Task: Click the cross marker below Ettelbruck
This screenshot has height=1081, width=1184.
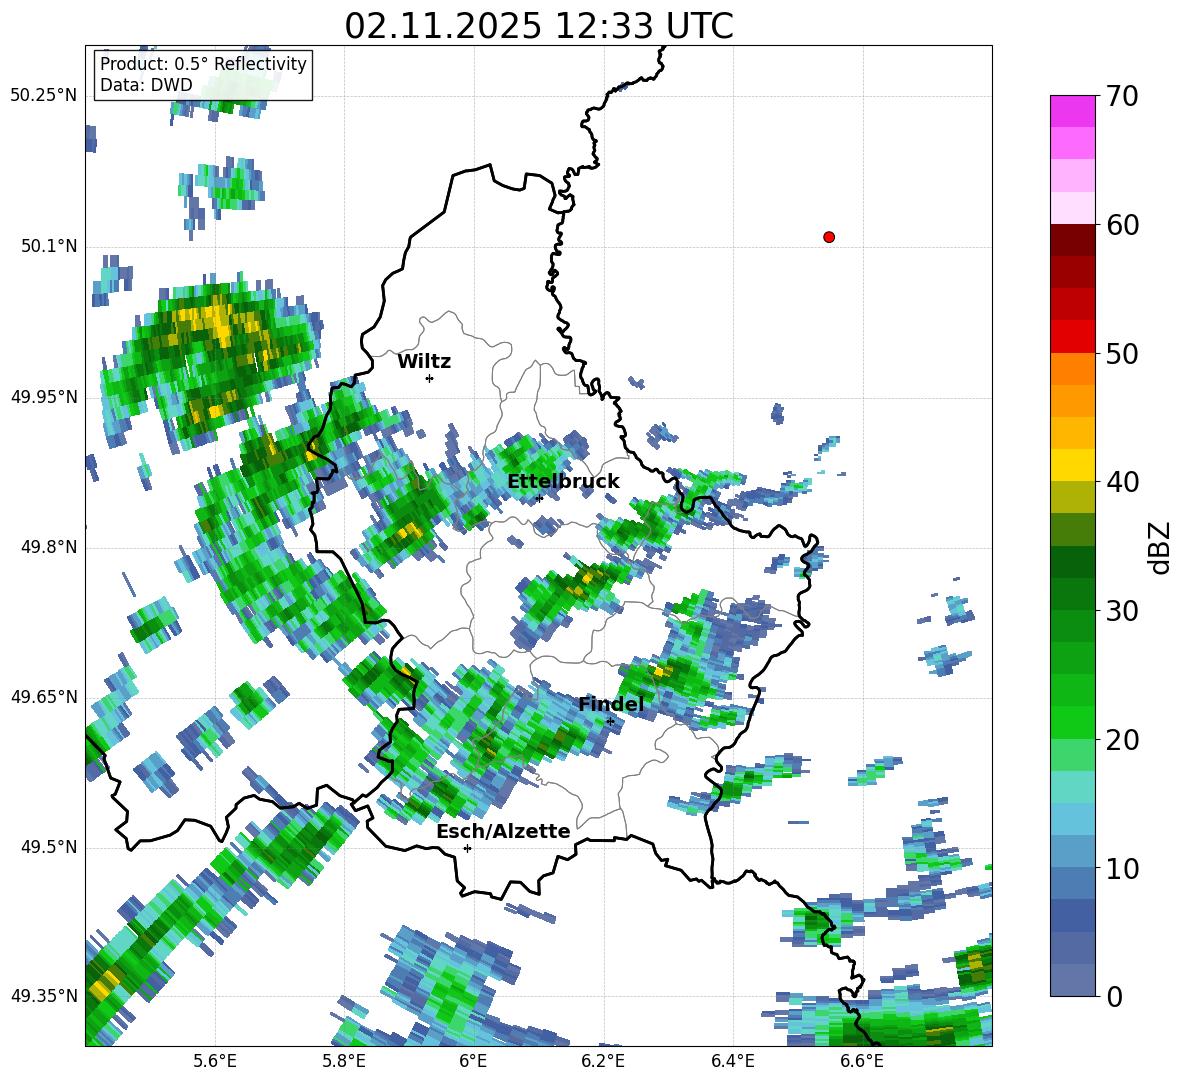Action: coord(539,498)
